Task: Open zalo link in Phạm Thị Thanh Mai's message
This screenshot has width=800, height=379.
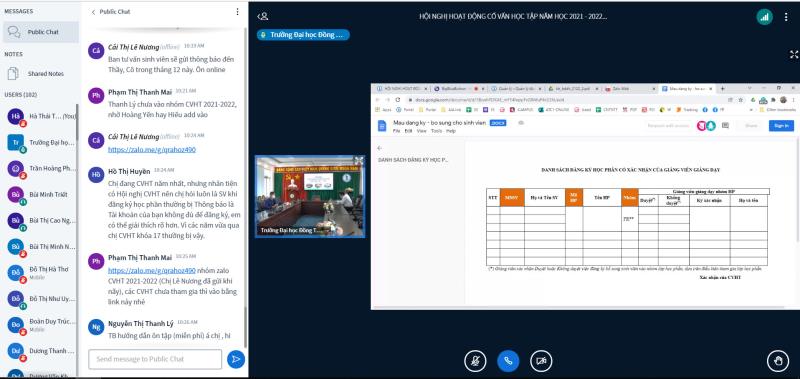Action: [x=152, y=270]
